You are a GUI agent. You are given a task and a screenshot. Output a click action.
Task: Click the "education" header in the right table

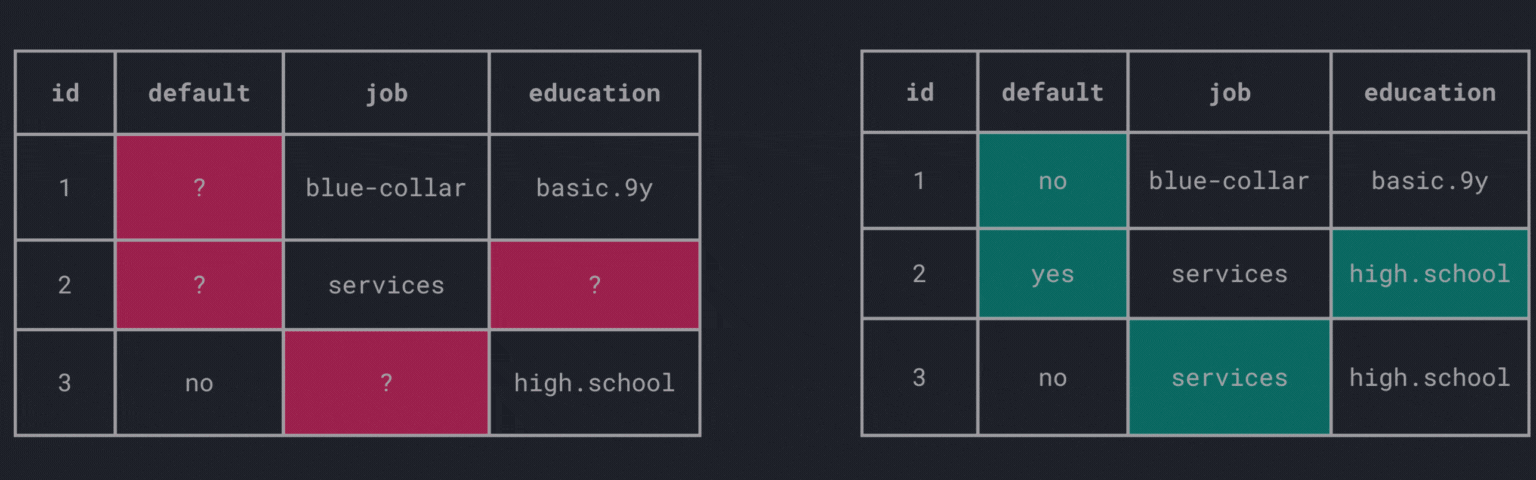(x=1429, y=92)
